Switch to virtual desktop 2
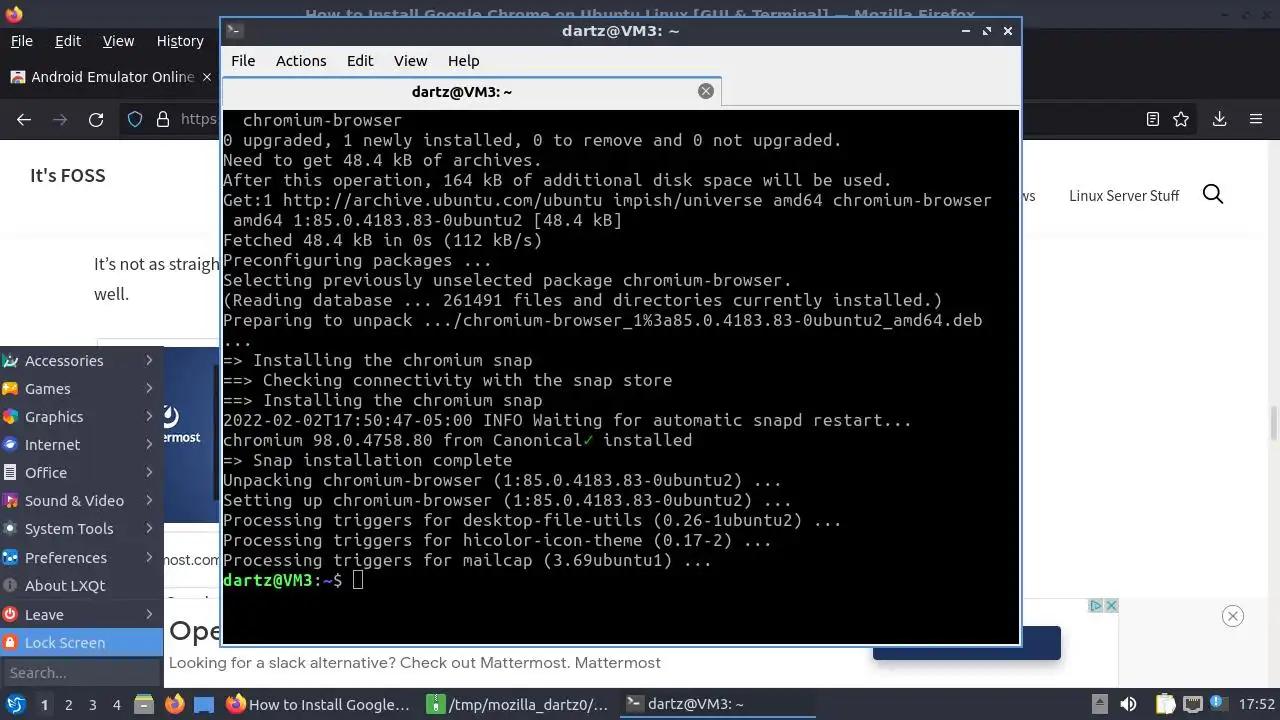Screen dimensions: 1280x720 [68, 704]
